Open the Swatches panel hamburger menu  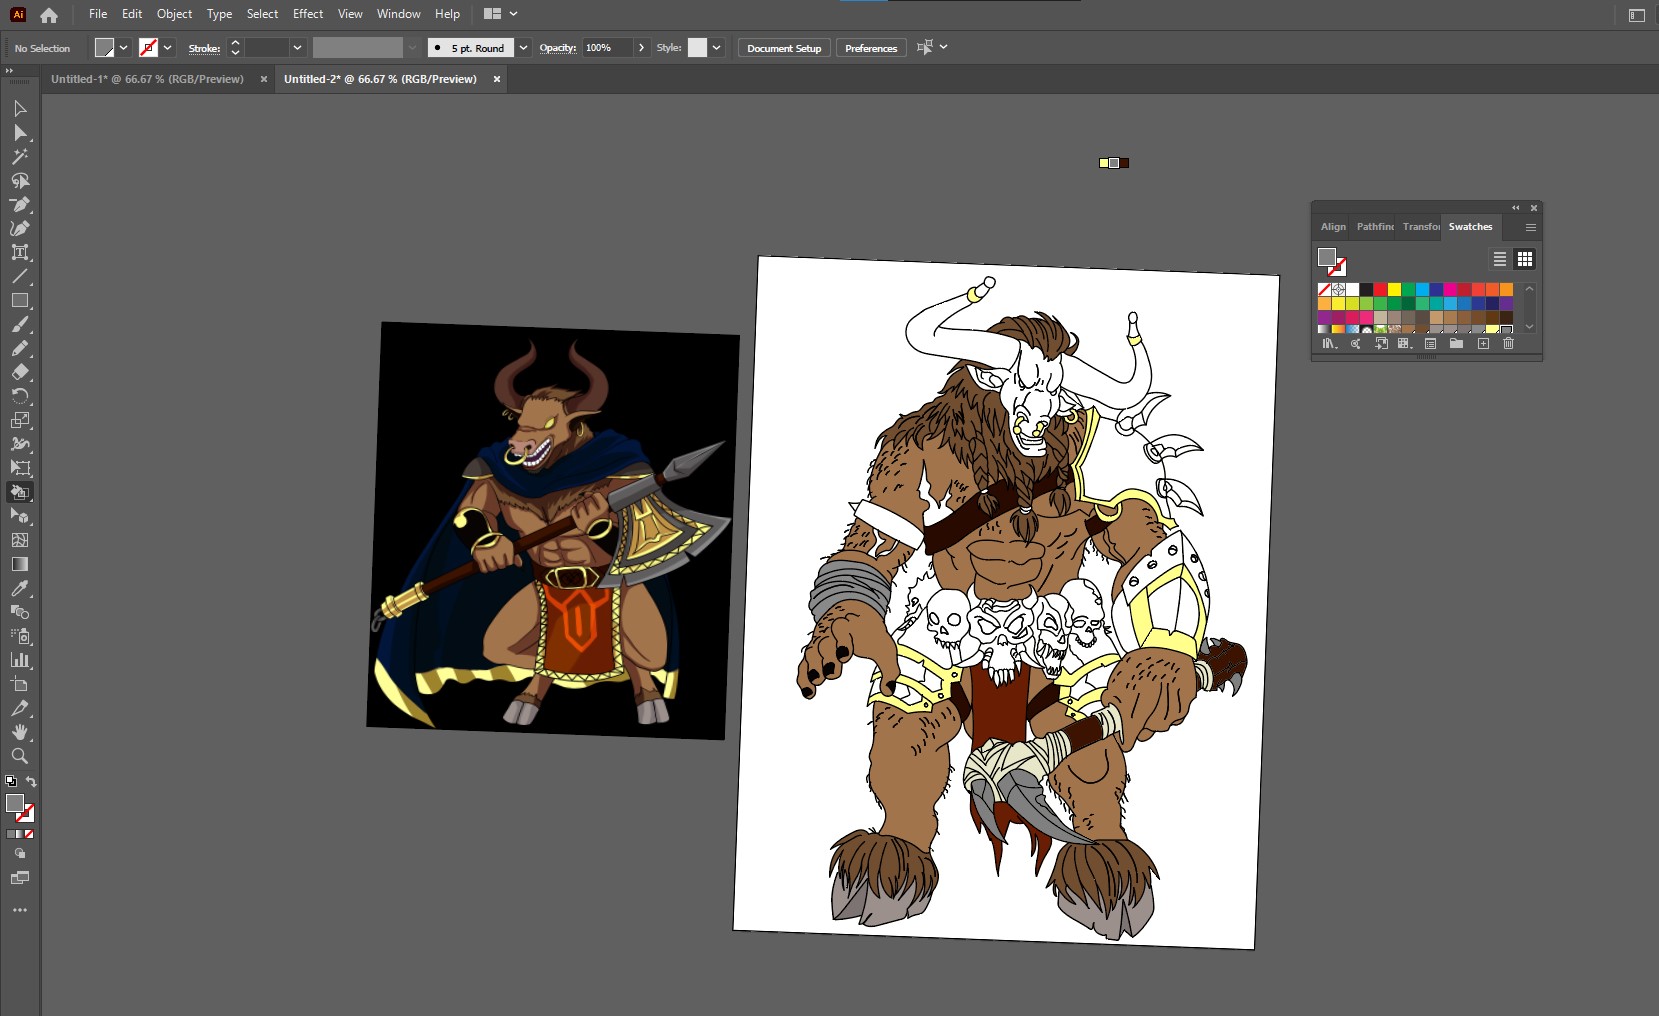coord(1530,227)
